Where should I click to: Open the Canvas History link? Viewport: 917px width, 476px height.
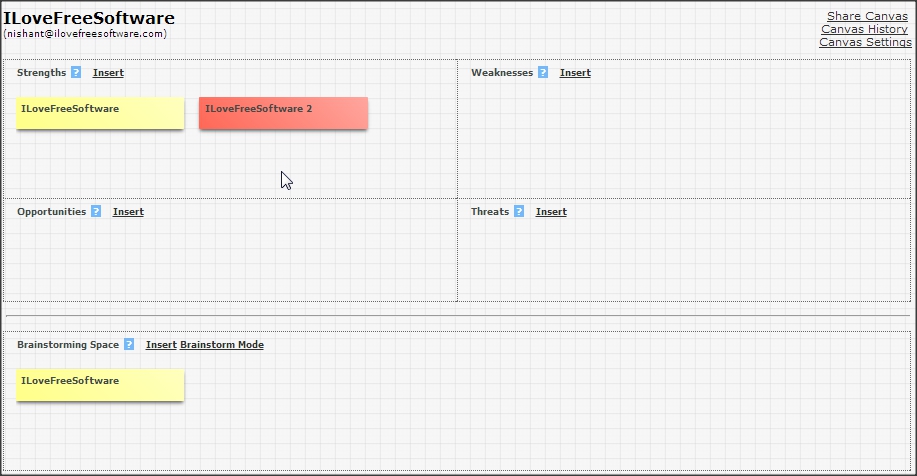point(864,29)
